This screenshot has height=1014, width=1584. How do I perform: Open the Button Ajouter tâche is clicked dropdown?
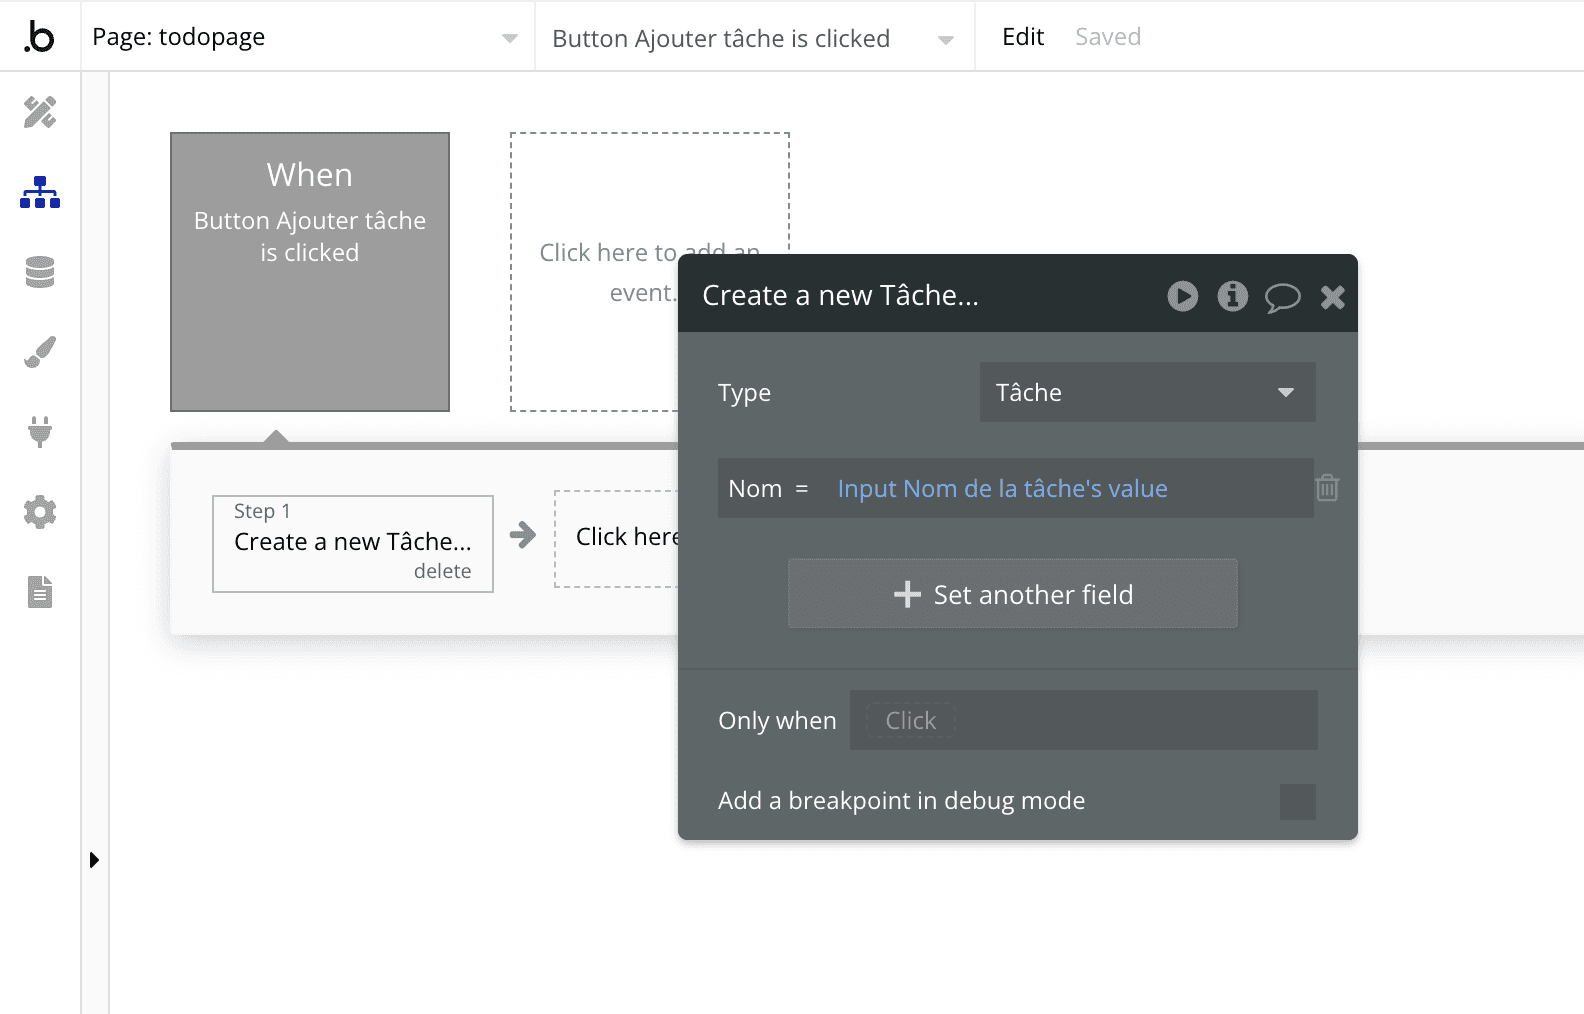(755, 38)
